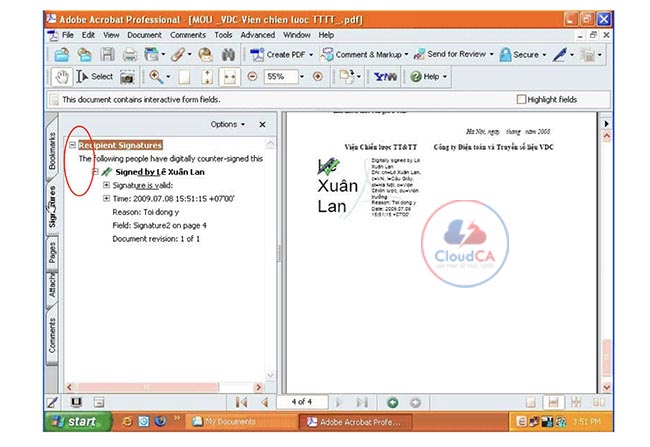Open the Edit menu
This screenshot has width=650, height=447.
point(88,35)
